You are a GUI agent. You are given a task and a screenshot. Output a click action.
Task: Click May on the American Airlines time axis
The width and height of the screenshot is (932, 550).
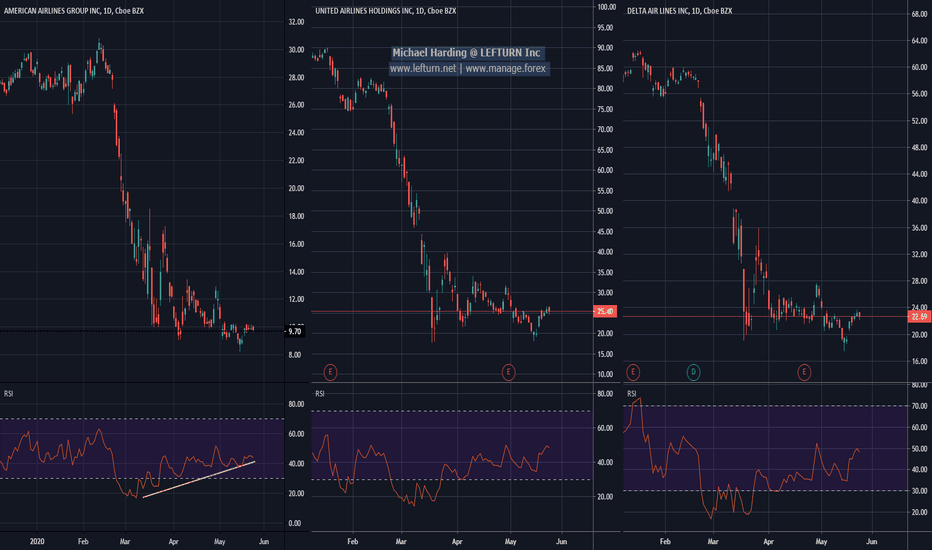pyautogui.click(x=219, y=542)
